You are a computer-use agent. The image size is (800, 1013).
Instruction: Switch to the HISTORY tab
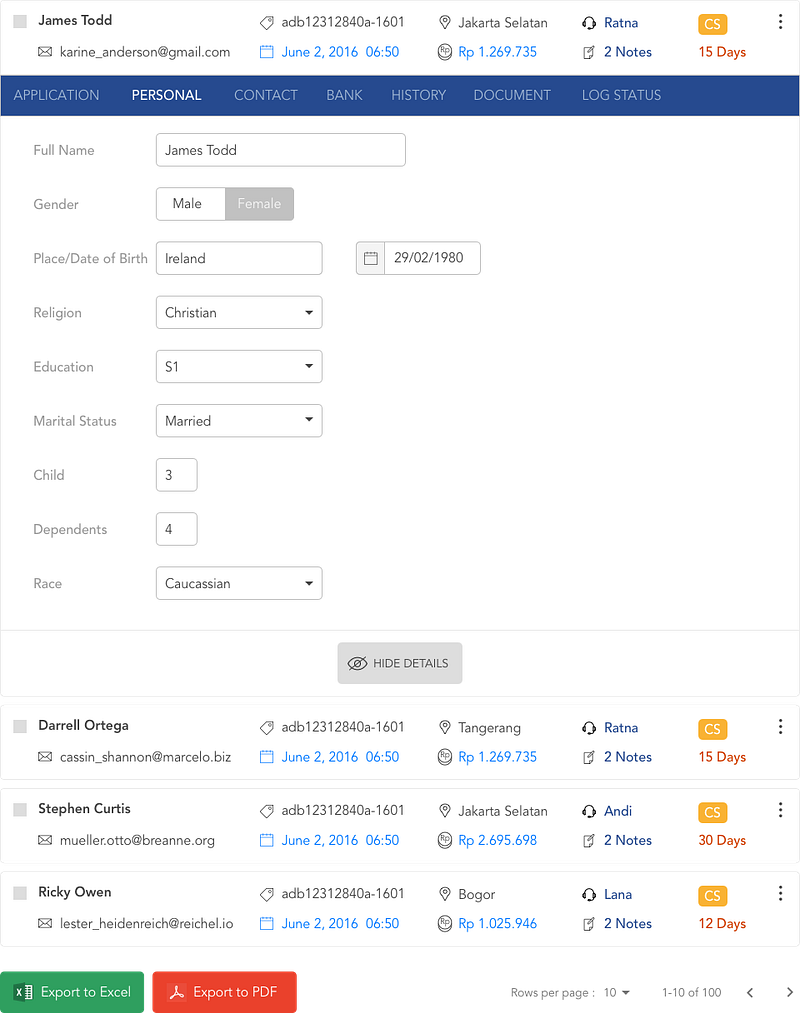click(418, 95)
